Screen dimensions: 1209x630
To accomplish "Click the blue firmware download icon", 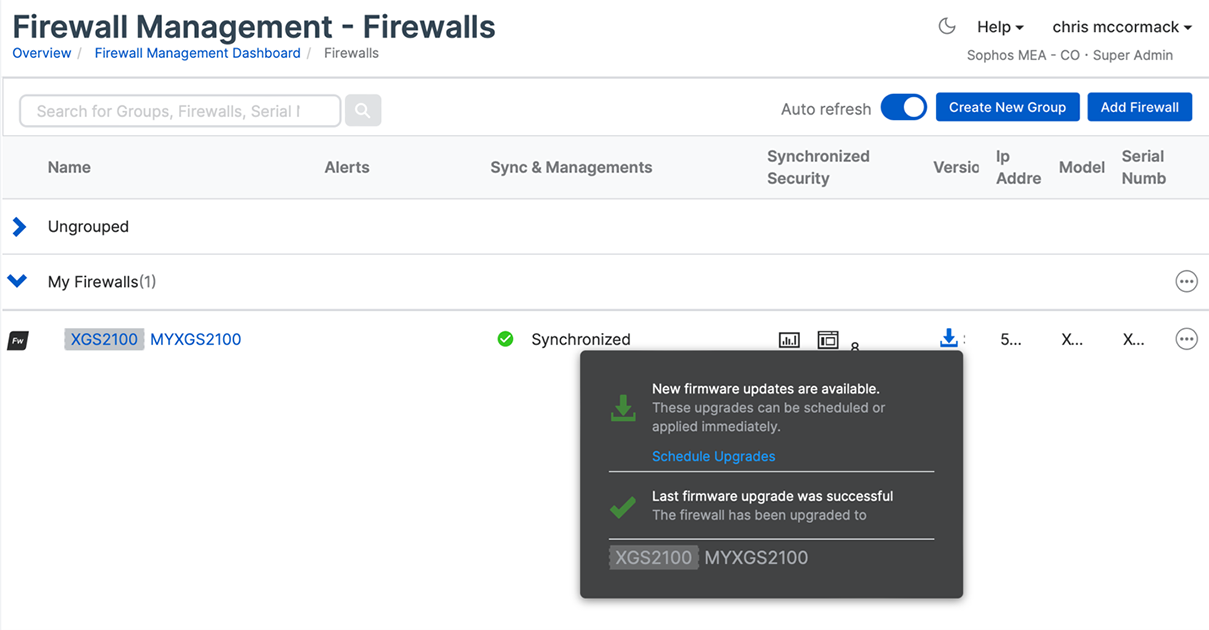I will click(948, 338).
